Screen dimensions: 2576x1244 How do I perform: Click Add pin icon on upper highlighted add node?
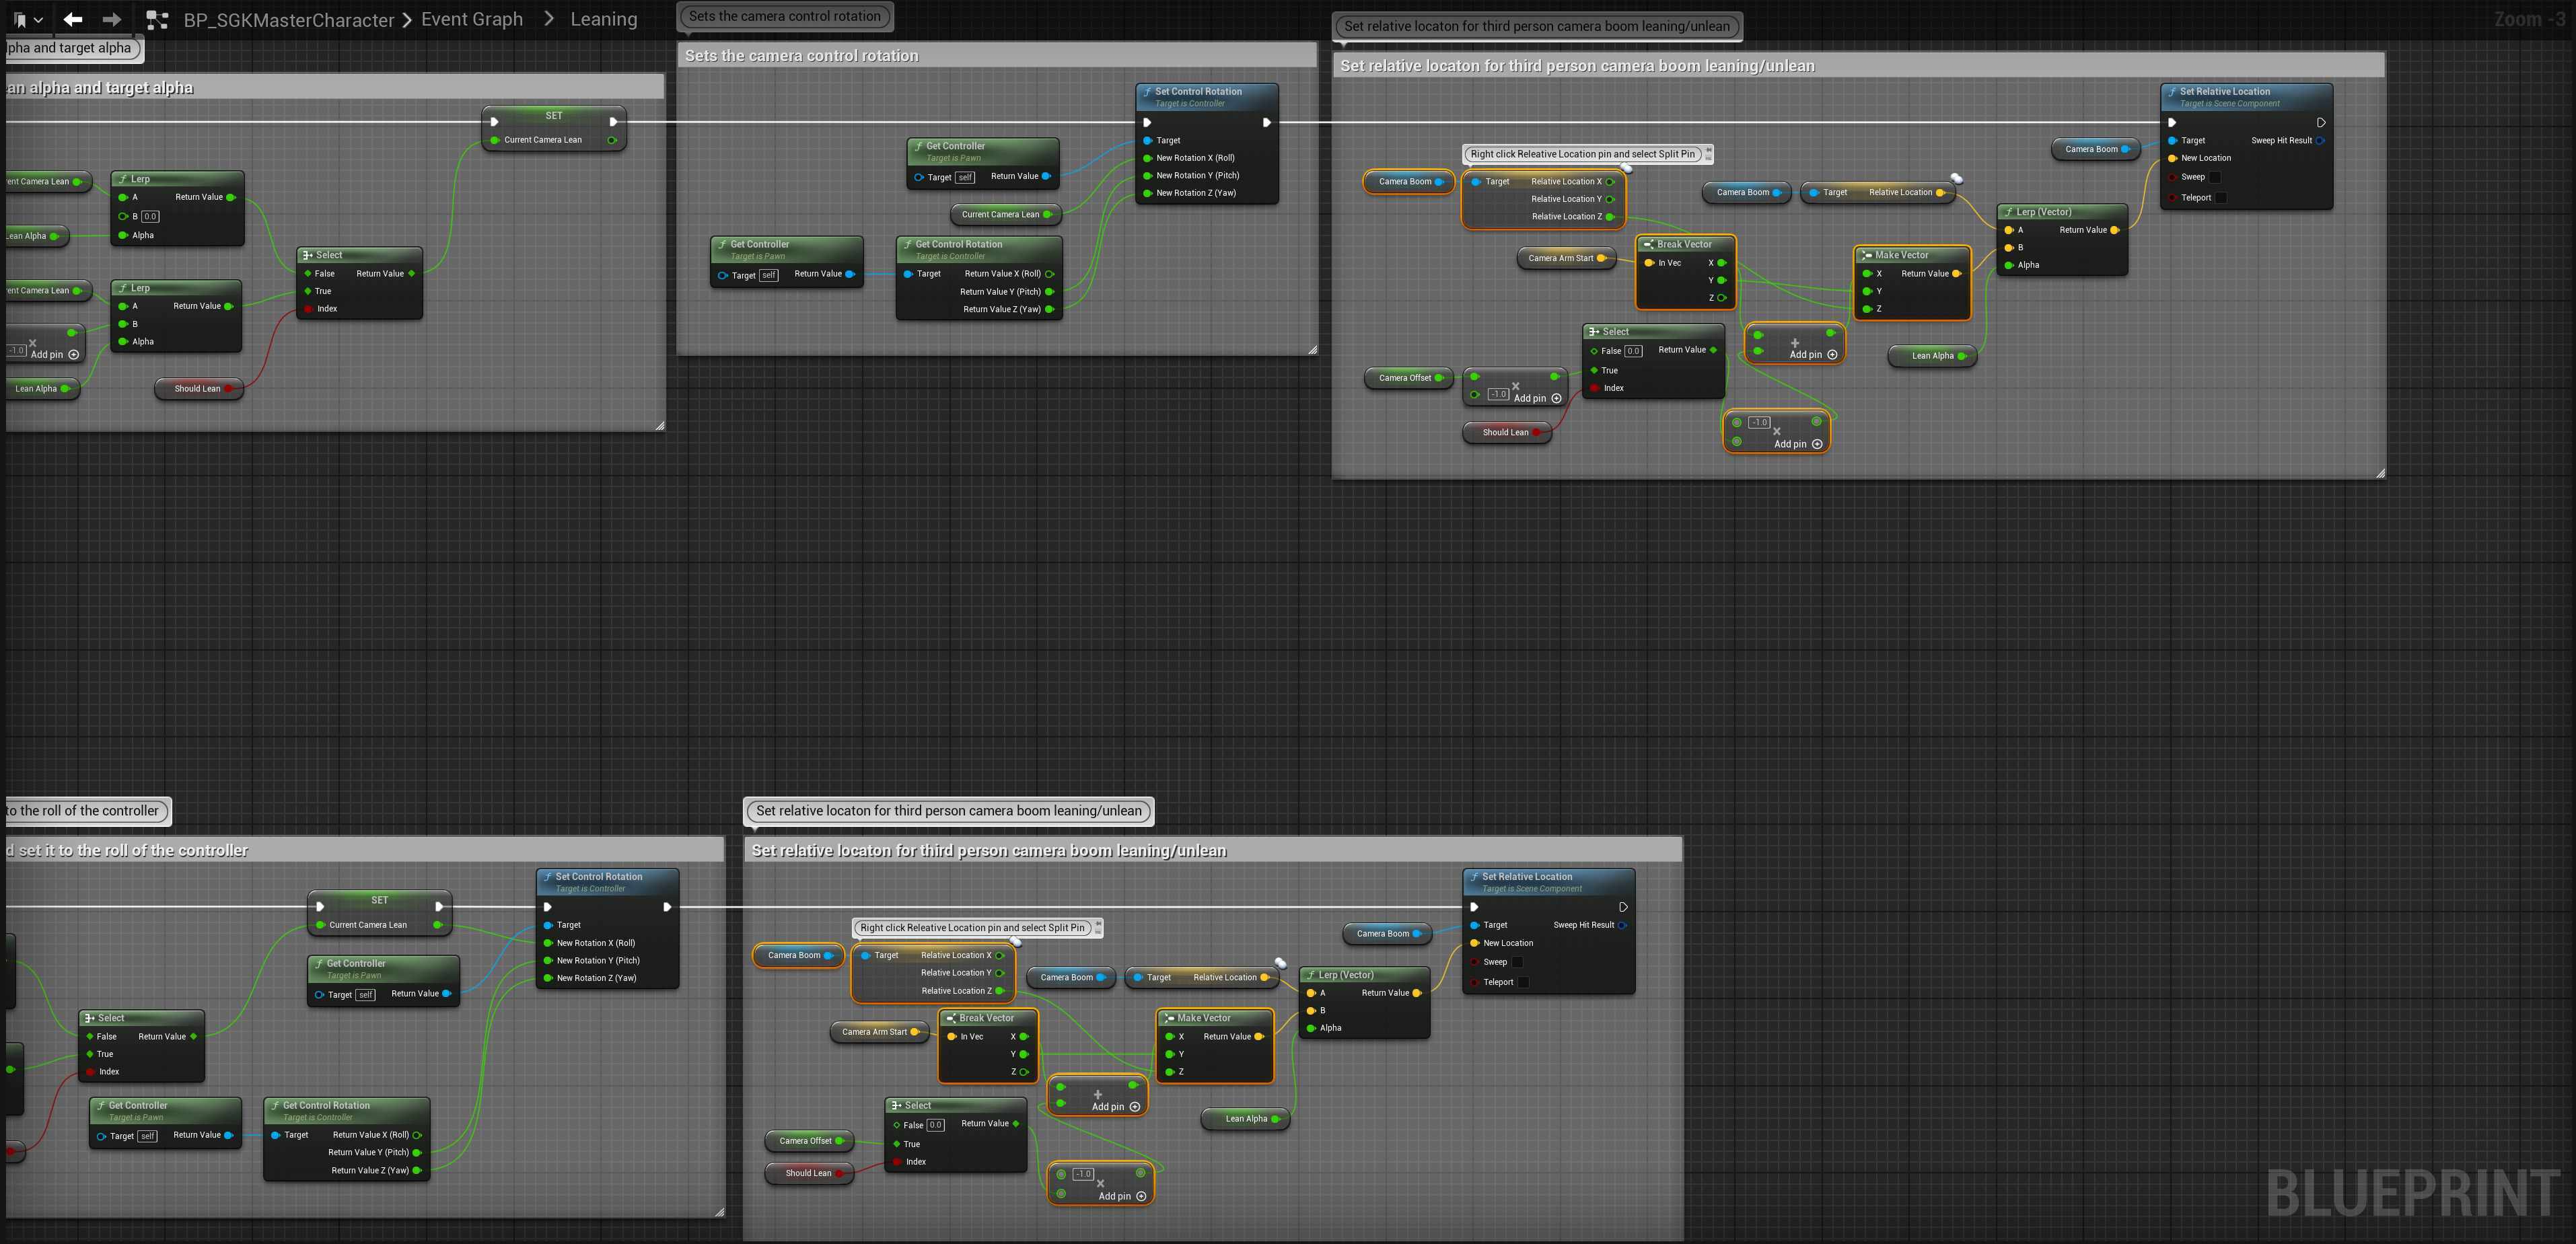(1832, 354)
